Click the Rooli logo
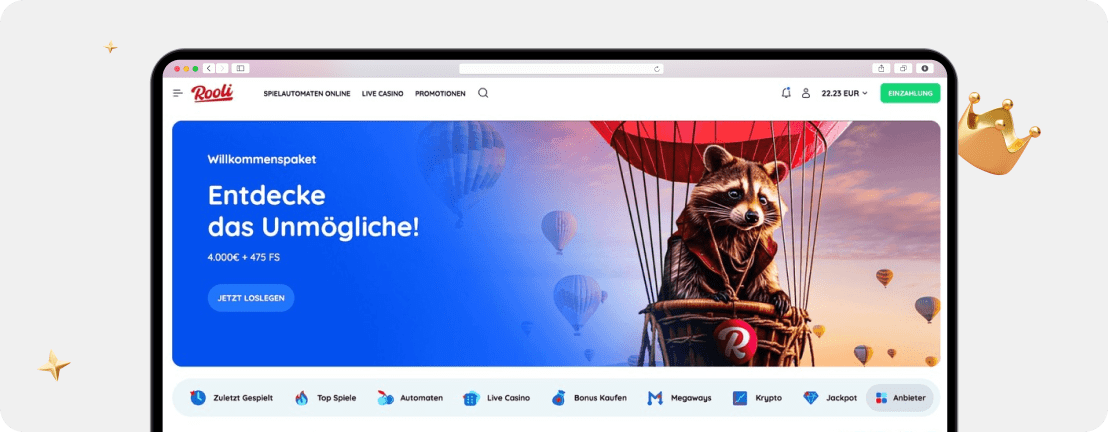This screenshot has height=432, width=1108. click(x=212, y=93)
